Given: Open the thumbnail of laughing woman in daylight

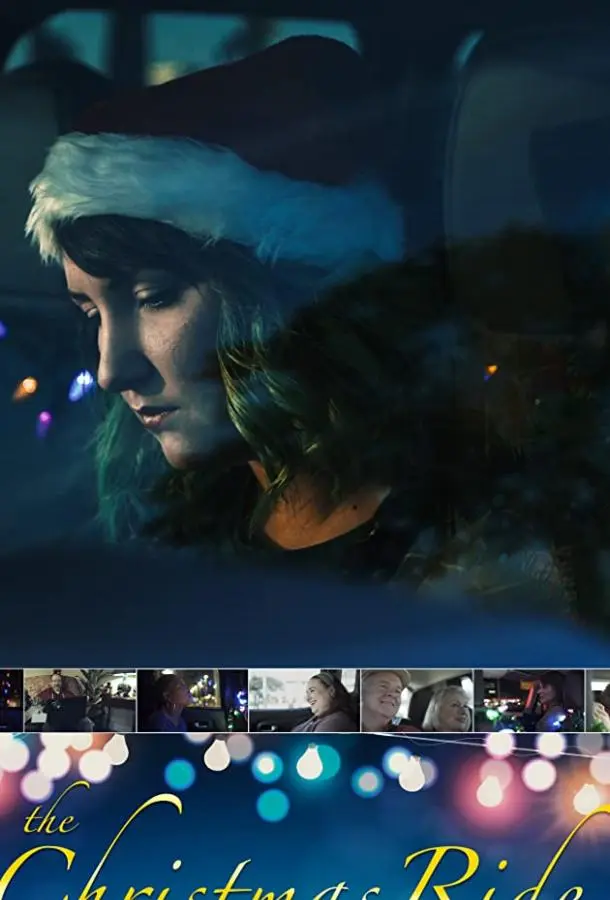Looking at the screenshot, I should click(x=303, y=700).
